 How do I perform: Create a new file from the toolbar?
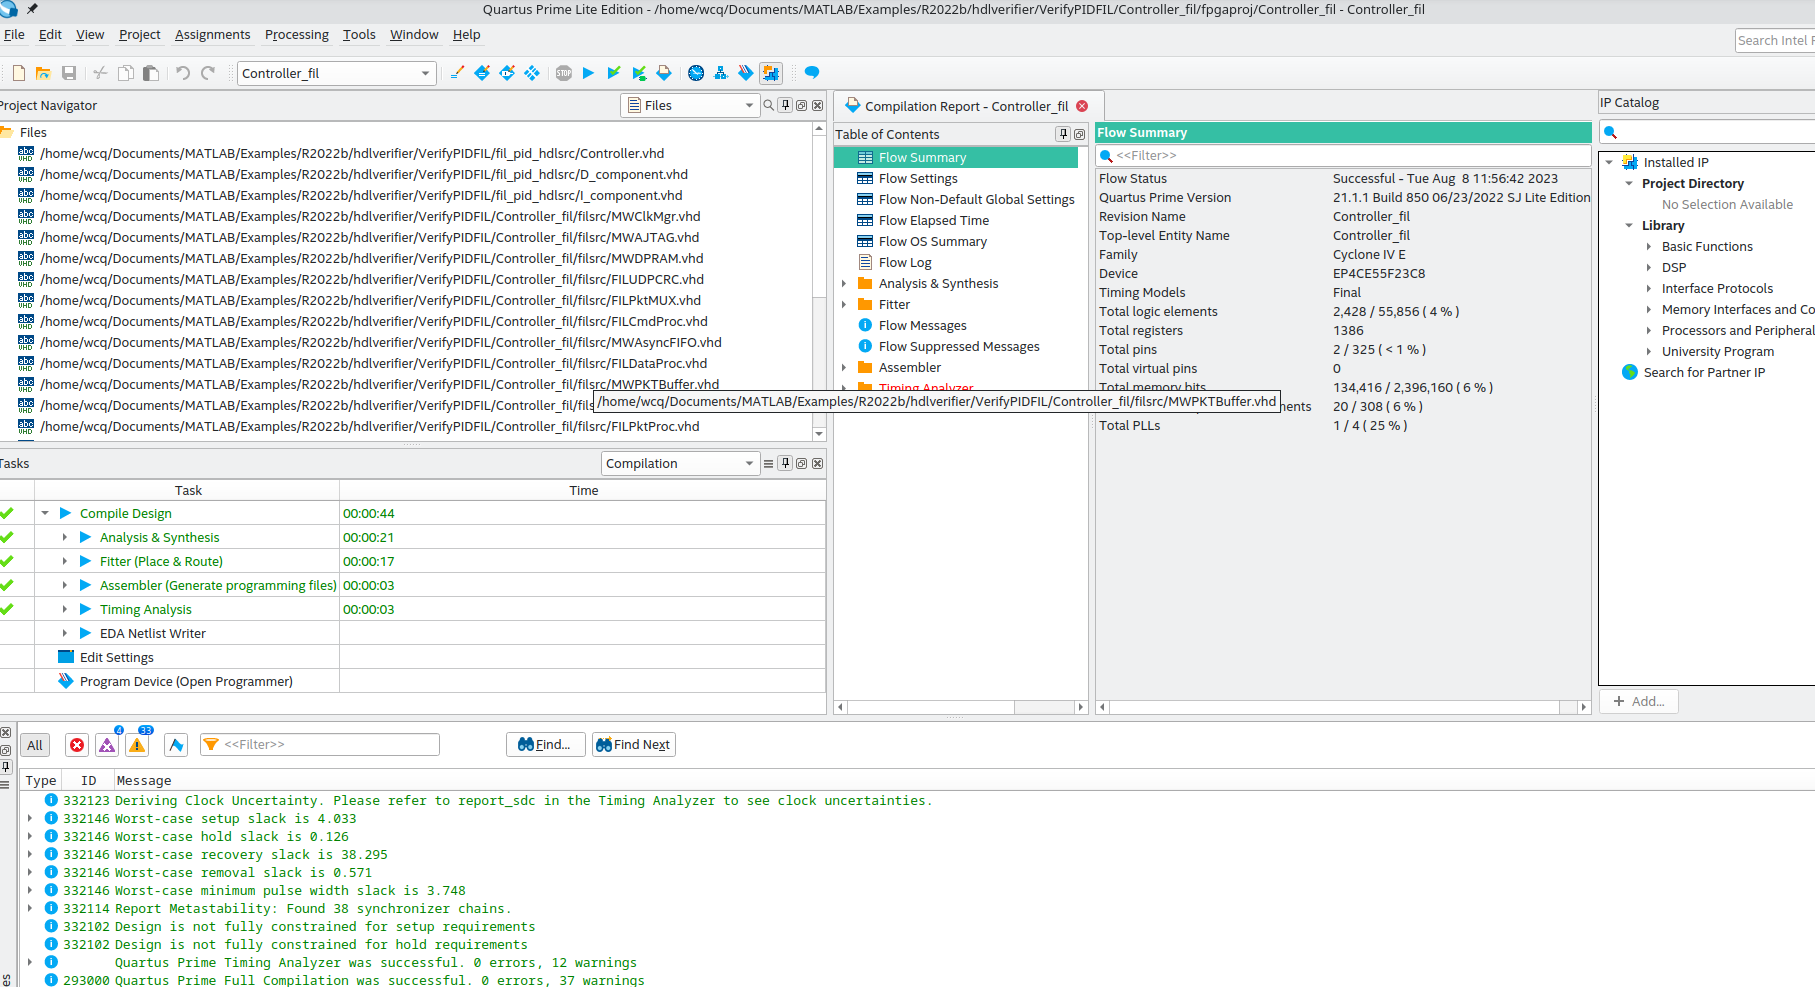click(x=19, y=73)
